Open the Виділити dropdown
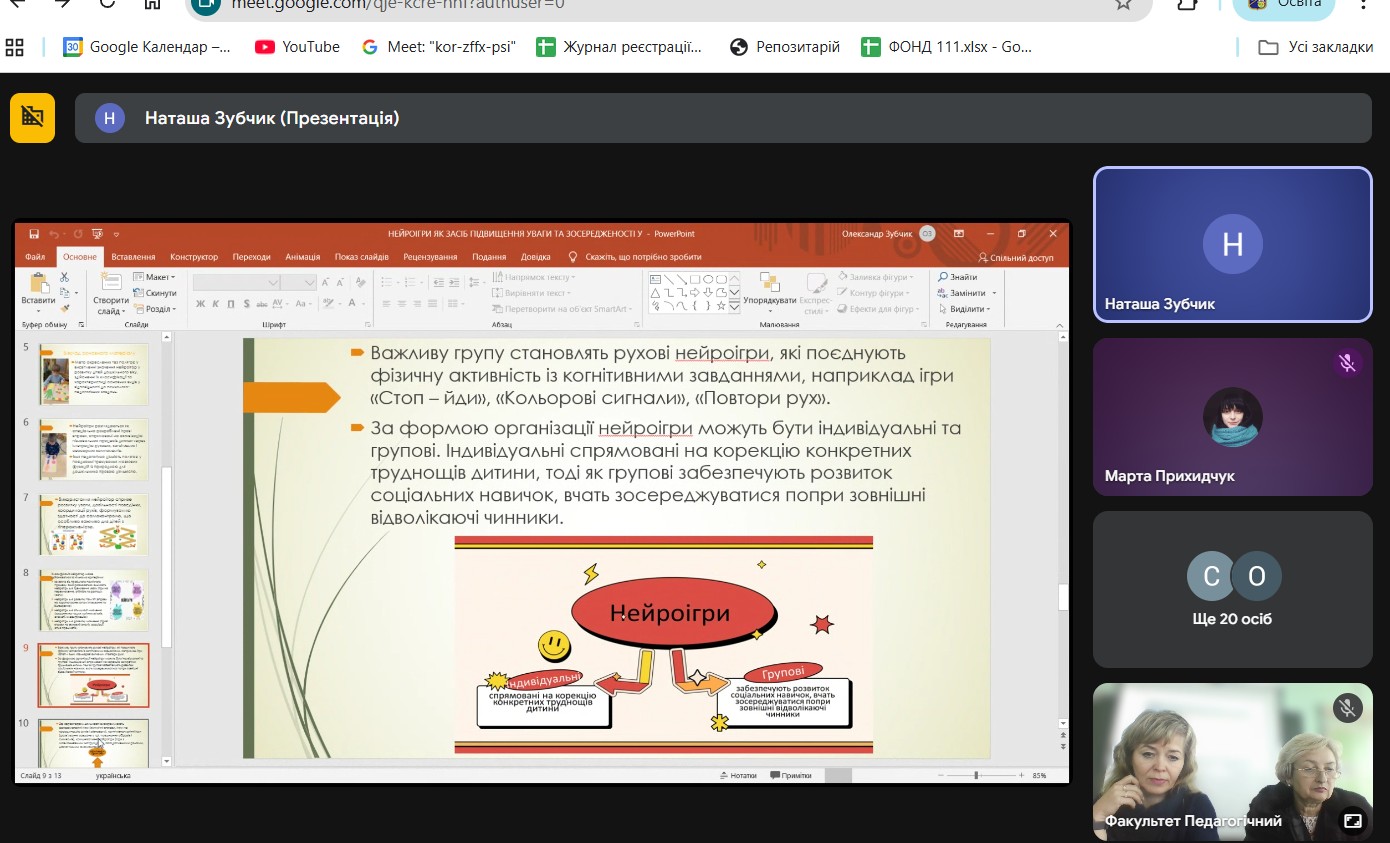1390x843 pixels. (x=966, y=309)
